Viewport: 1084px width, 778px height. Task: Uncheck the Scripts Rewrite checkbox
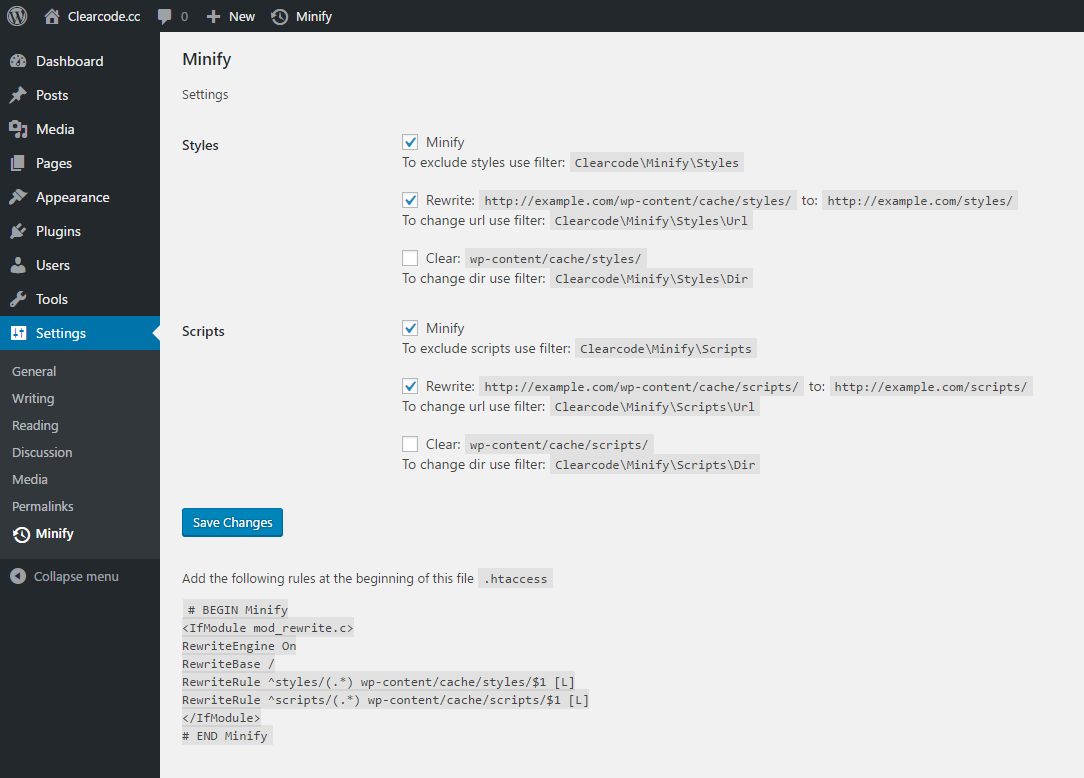(x=410, y=386)
